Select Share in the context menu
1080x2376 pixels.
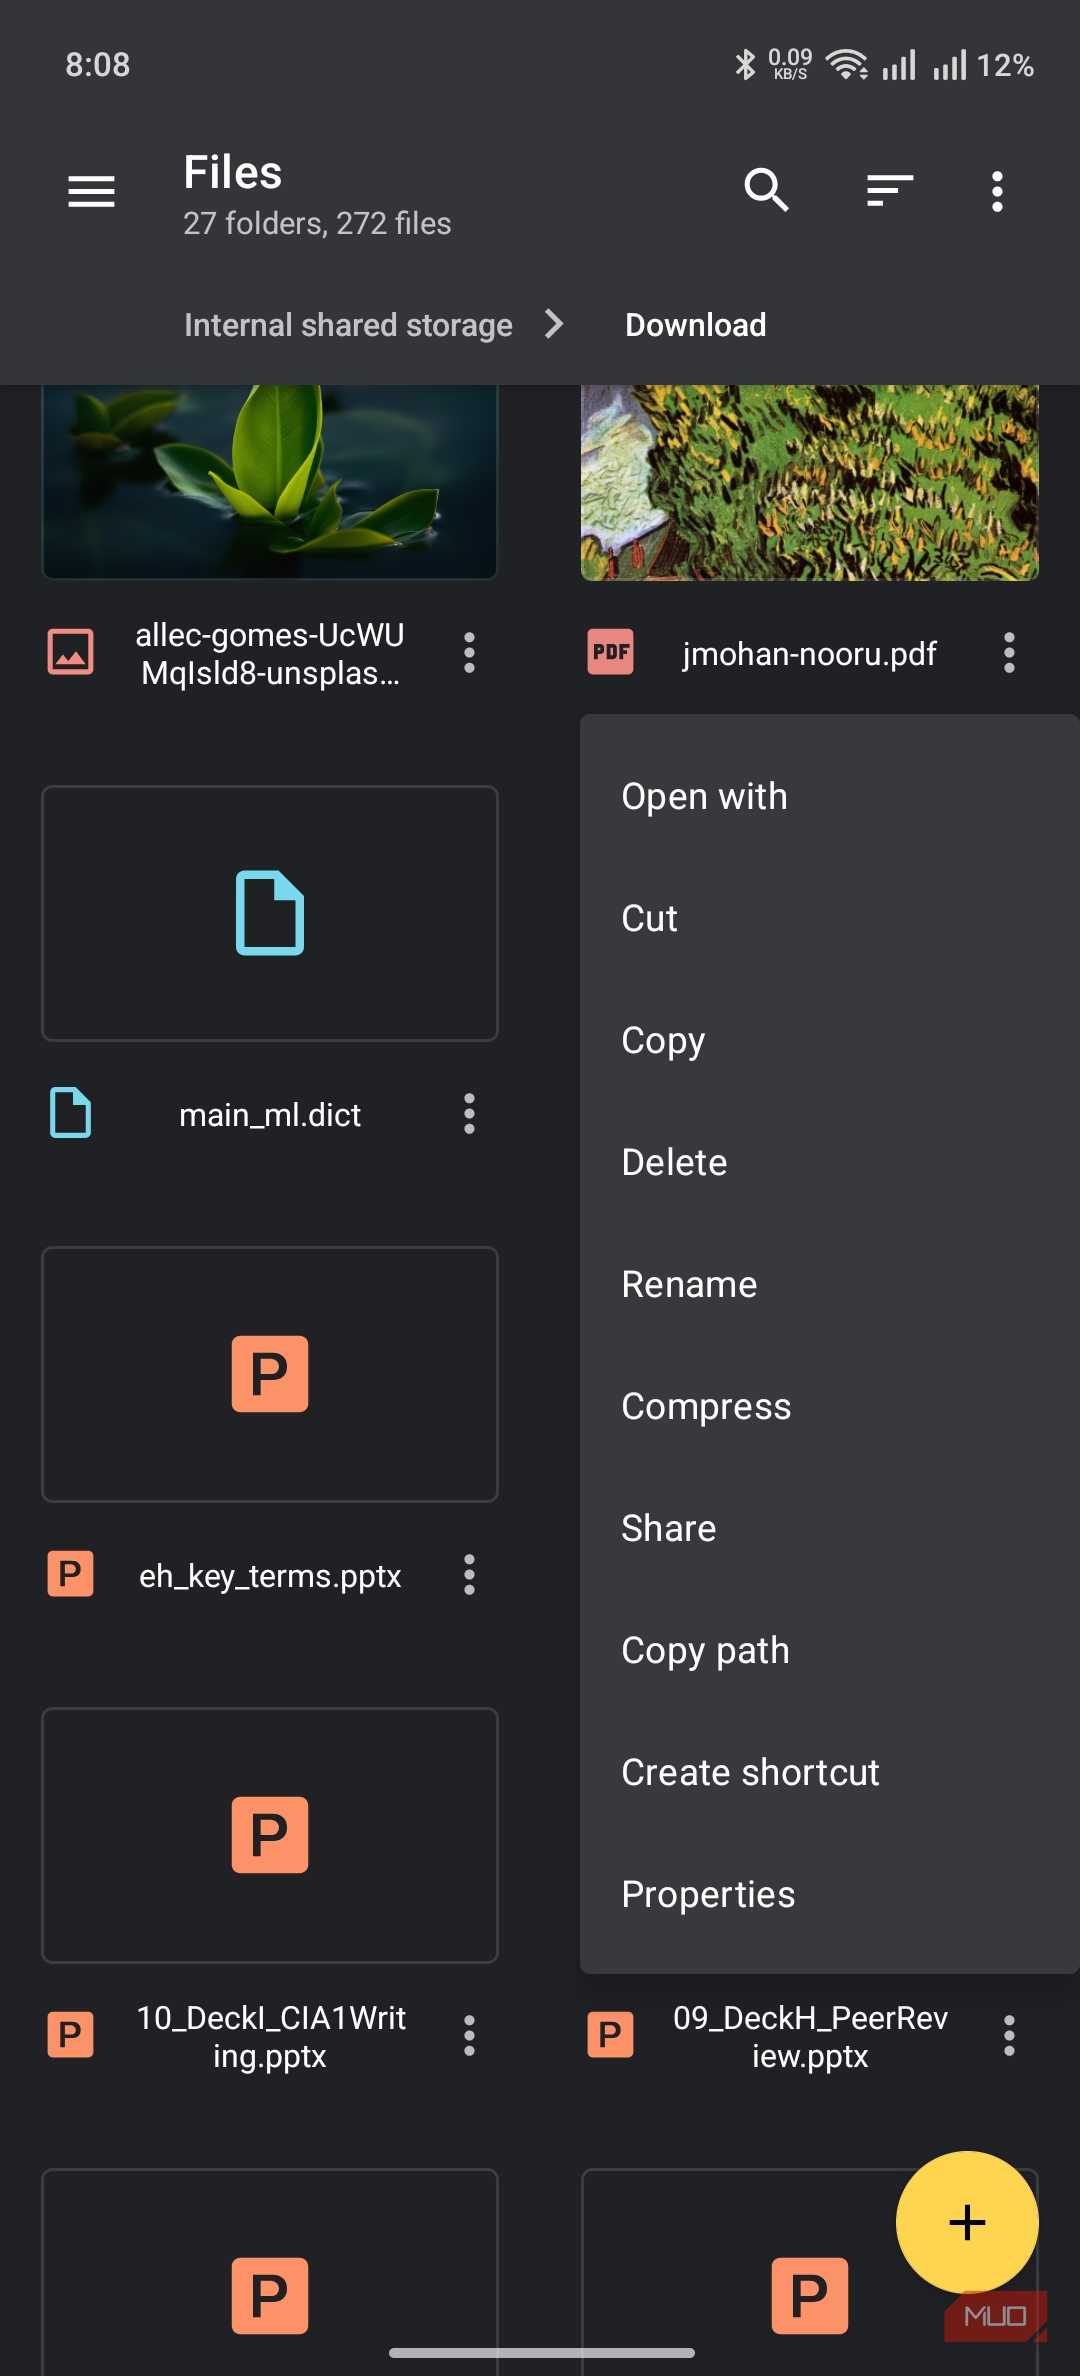(x=829, y=1529)
